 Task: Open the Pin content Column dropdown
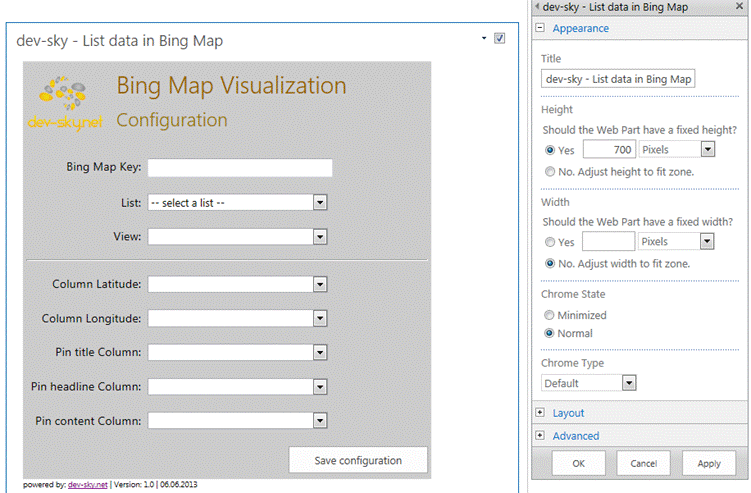click(x=237, y=421)
